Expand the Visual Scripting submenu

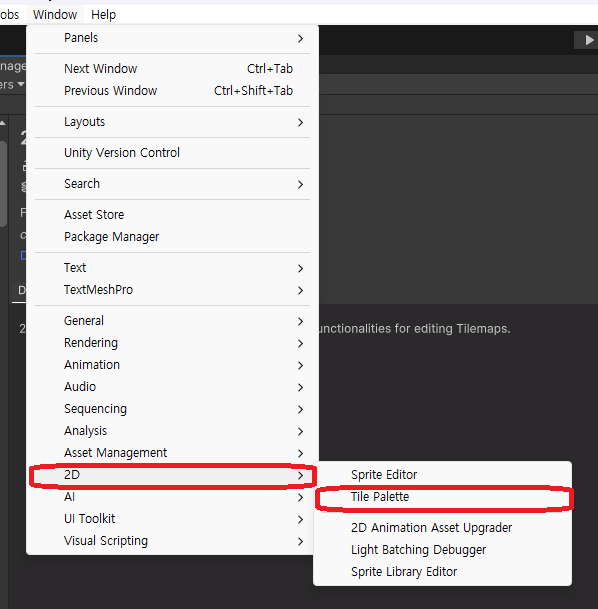(172, 541)
